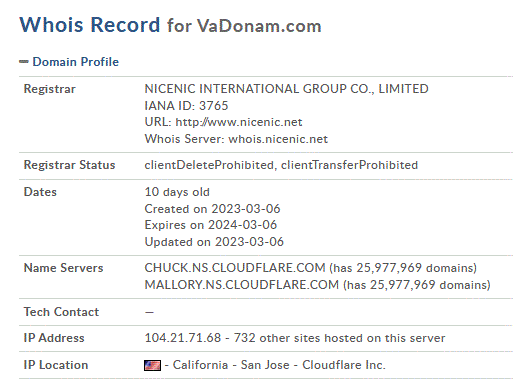
Task: Click the whois.nicenic.net server text
Action: point(278,139)
